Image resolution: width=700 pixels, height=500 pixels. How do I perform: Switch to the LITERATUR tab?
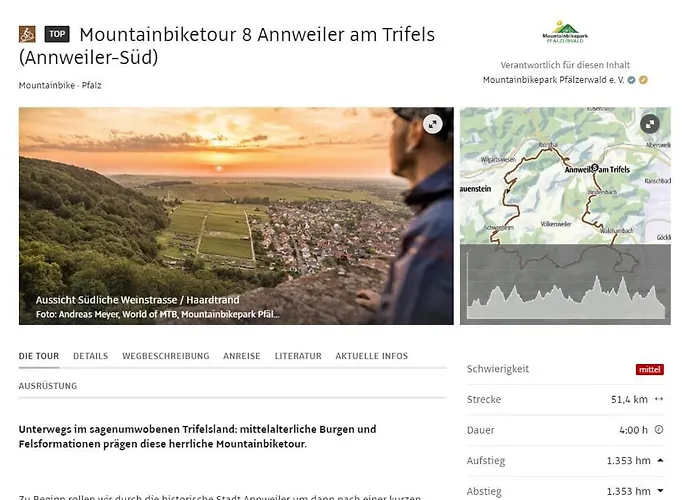point(298,356)
